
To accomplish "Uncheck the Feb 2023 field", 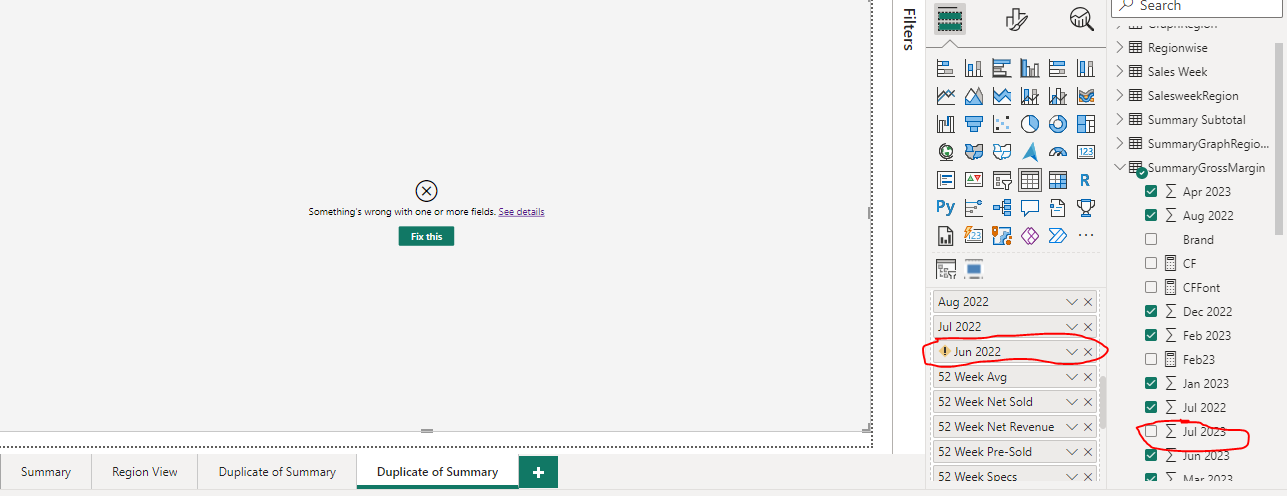I will coord(1151,335).
